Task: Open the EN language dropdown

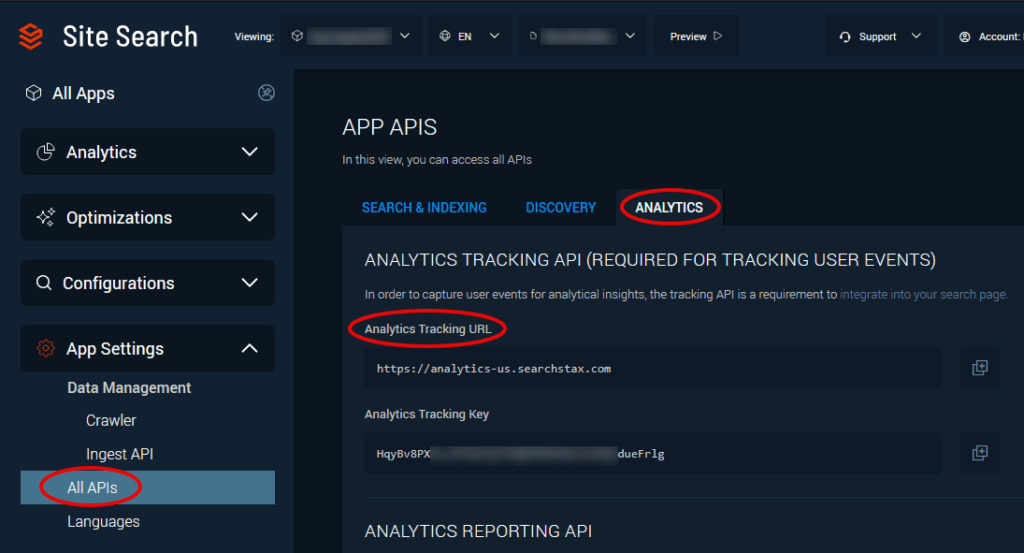Action: pyautogui.click(x=469, y=37)
